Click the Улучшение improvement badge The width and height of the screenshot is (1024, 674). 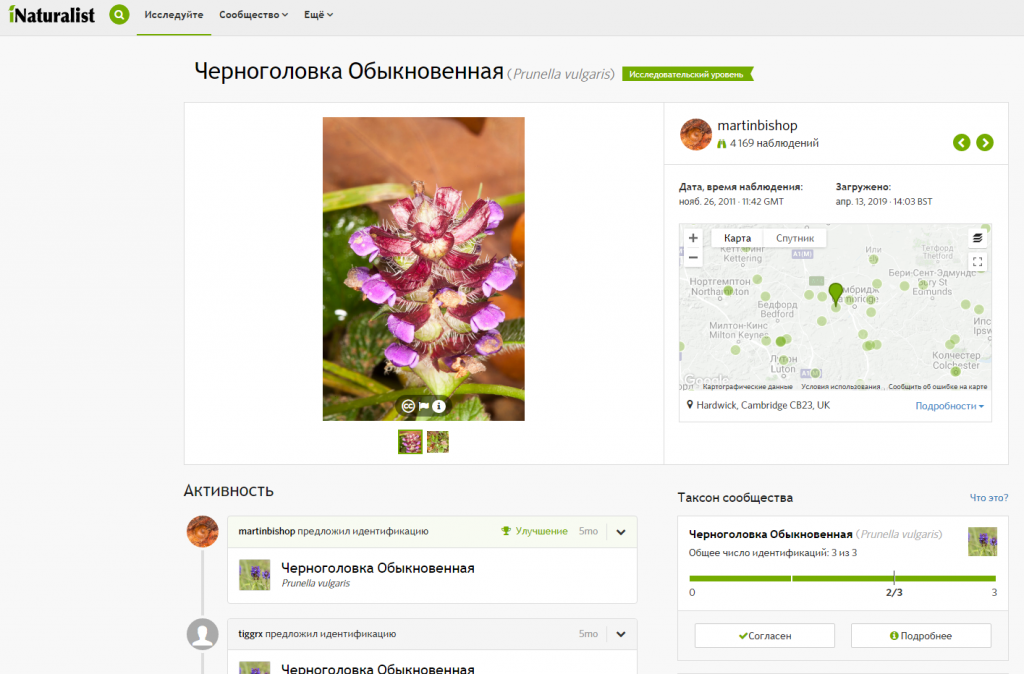534,532
